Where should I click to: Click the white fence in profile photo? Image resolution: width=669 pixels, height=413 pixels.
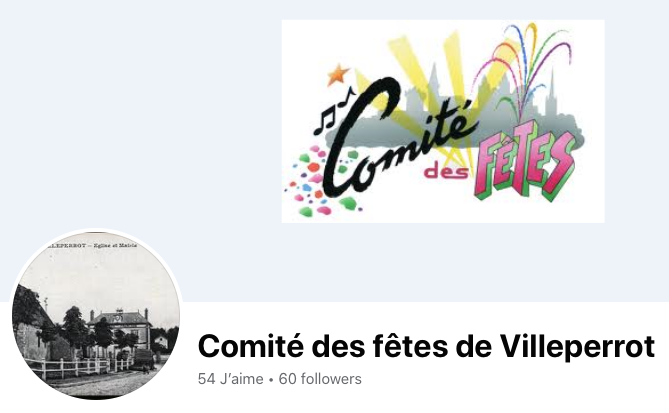tap(79, 367)
